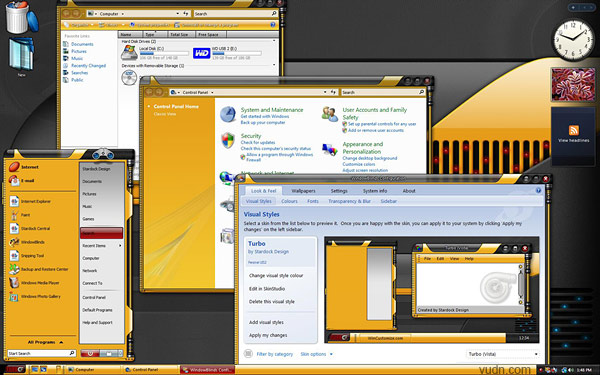Switch to the Settings tab in WindowBlinds
This screenshot has width=600, height=375.
[x=339, y=191]
